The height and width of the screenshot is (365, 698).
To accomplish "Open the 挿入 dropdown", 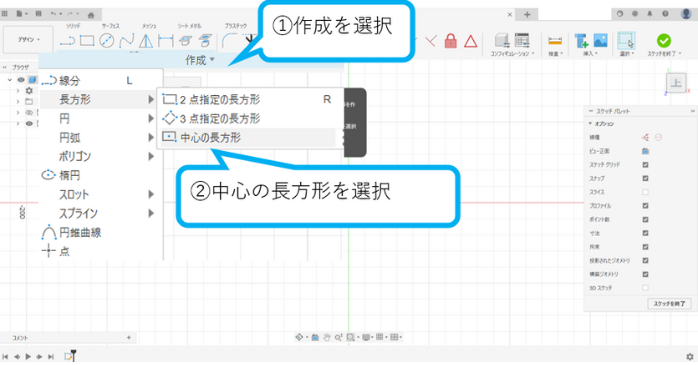I will coord(591,53).
